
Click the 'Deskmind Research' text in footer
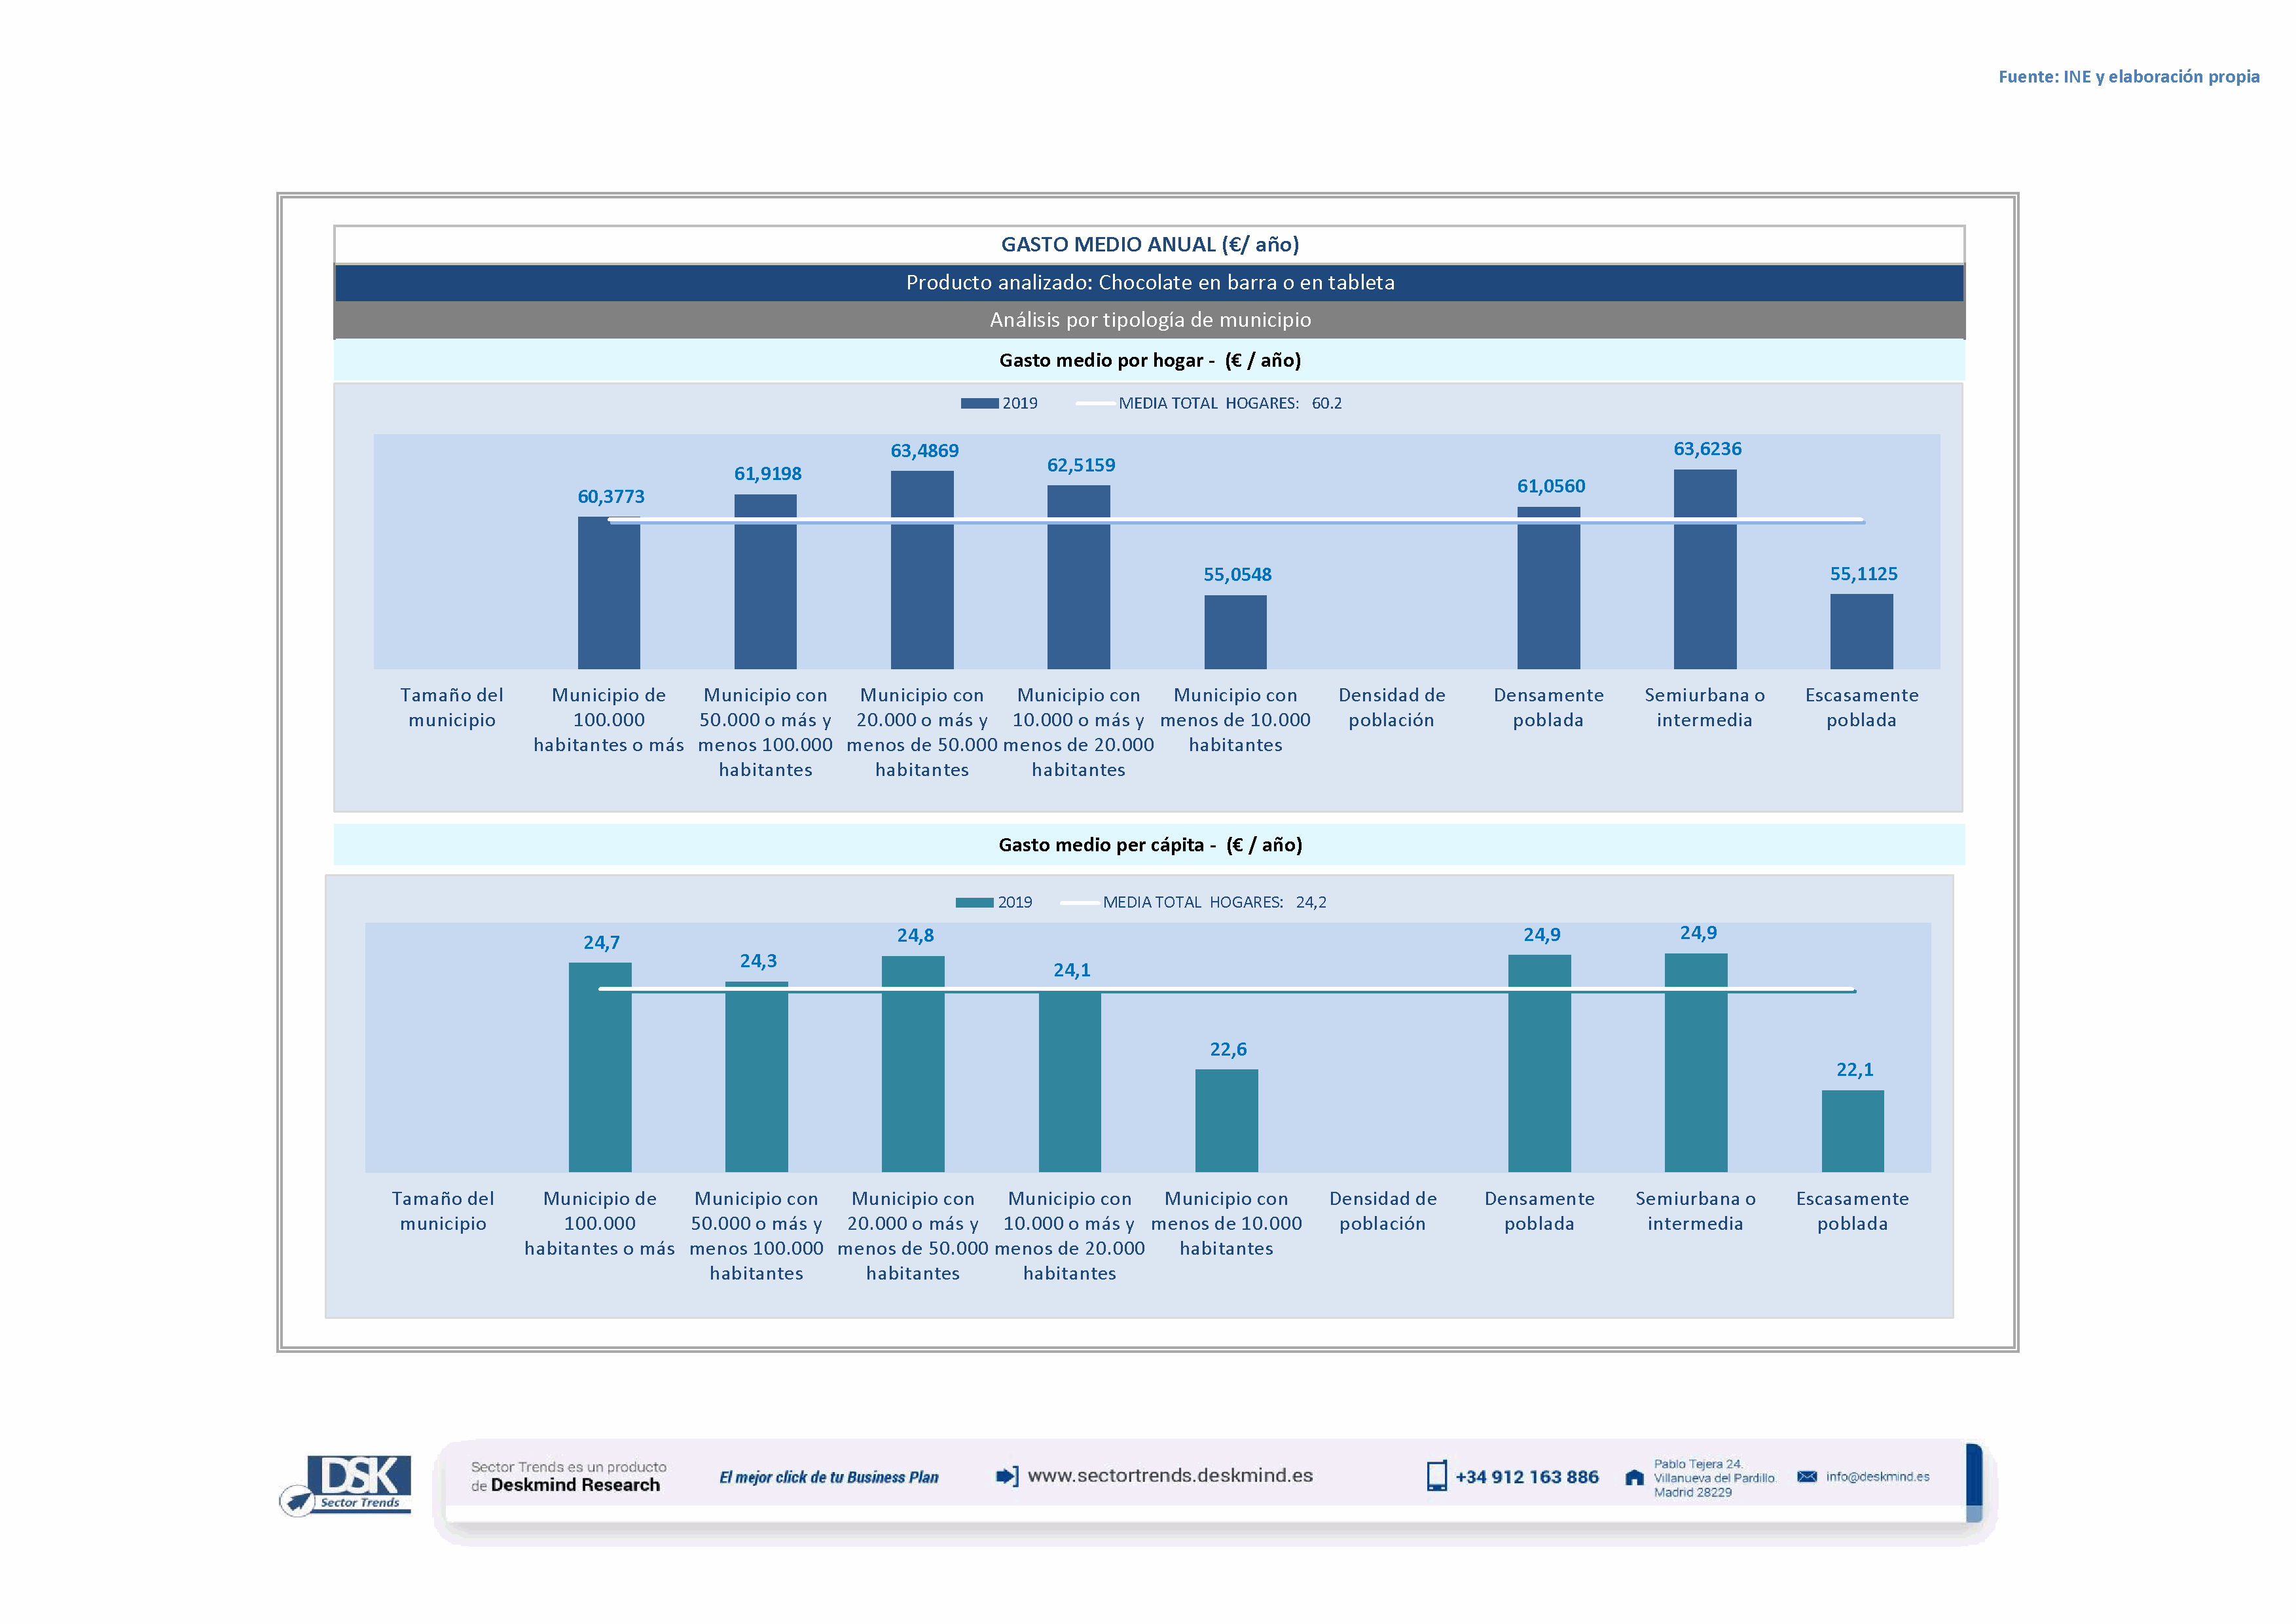point(575,1486)
